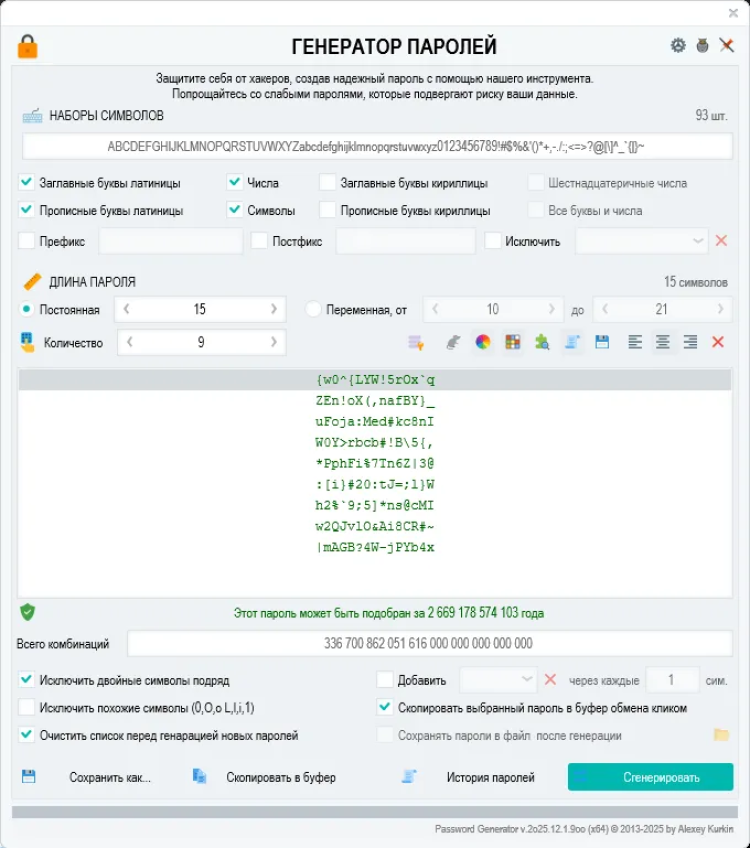Enable the Префикс checkbox

(x=27, y=241)
